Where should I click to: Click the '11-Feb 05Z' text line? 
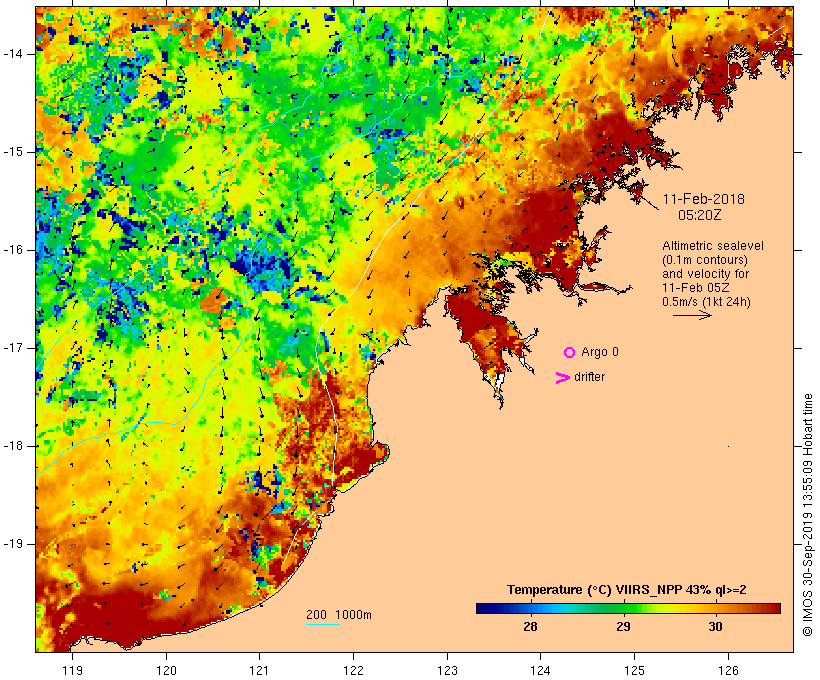tap(696, 288)
